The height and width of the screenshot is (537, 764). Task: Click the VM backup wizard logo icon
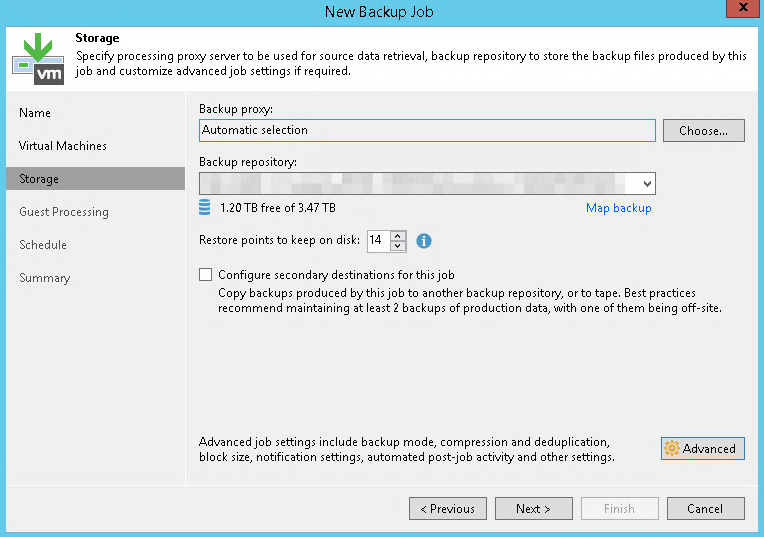click(x=38, y=58)
